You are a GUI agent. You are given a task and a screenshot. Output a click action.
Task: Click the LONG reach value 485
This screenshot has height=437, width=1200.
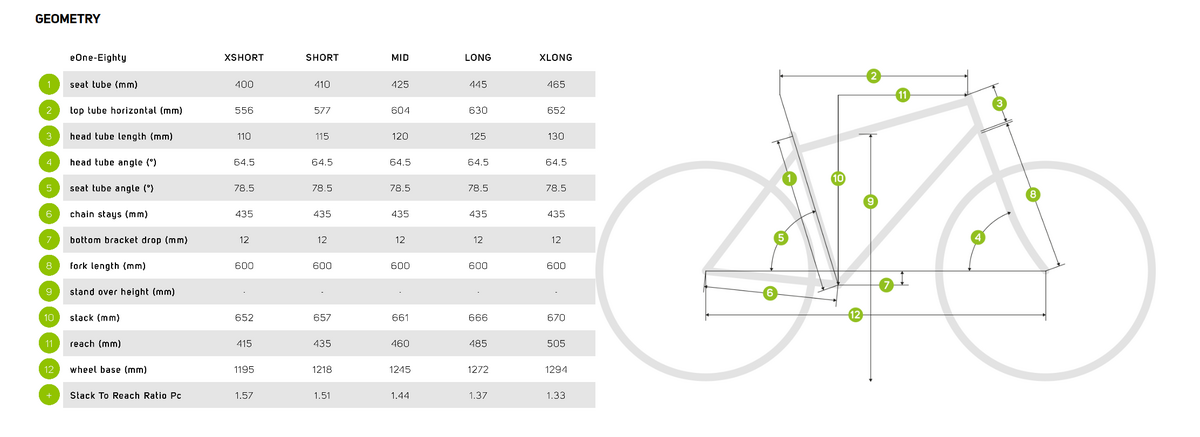478,344
